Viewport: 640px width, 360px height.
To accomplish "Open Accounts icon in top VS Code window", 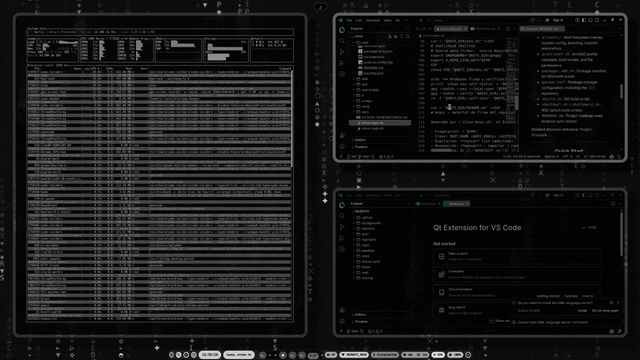I will [x=342, y=136].
